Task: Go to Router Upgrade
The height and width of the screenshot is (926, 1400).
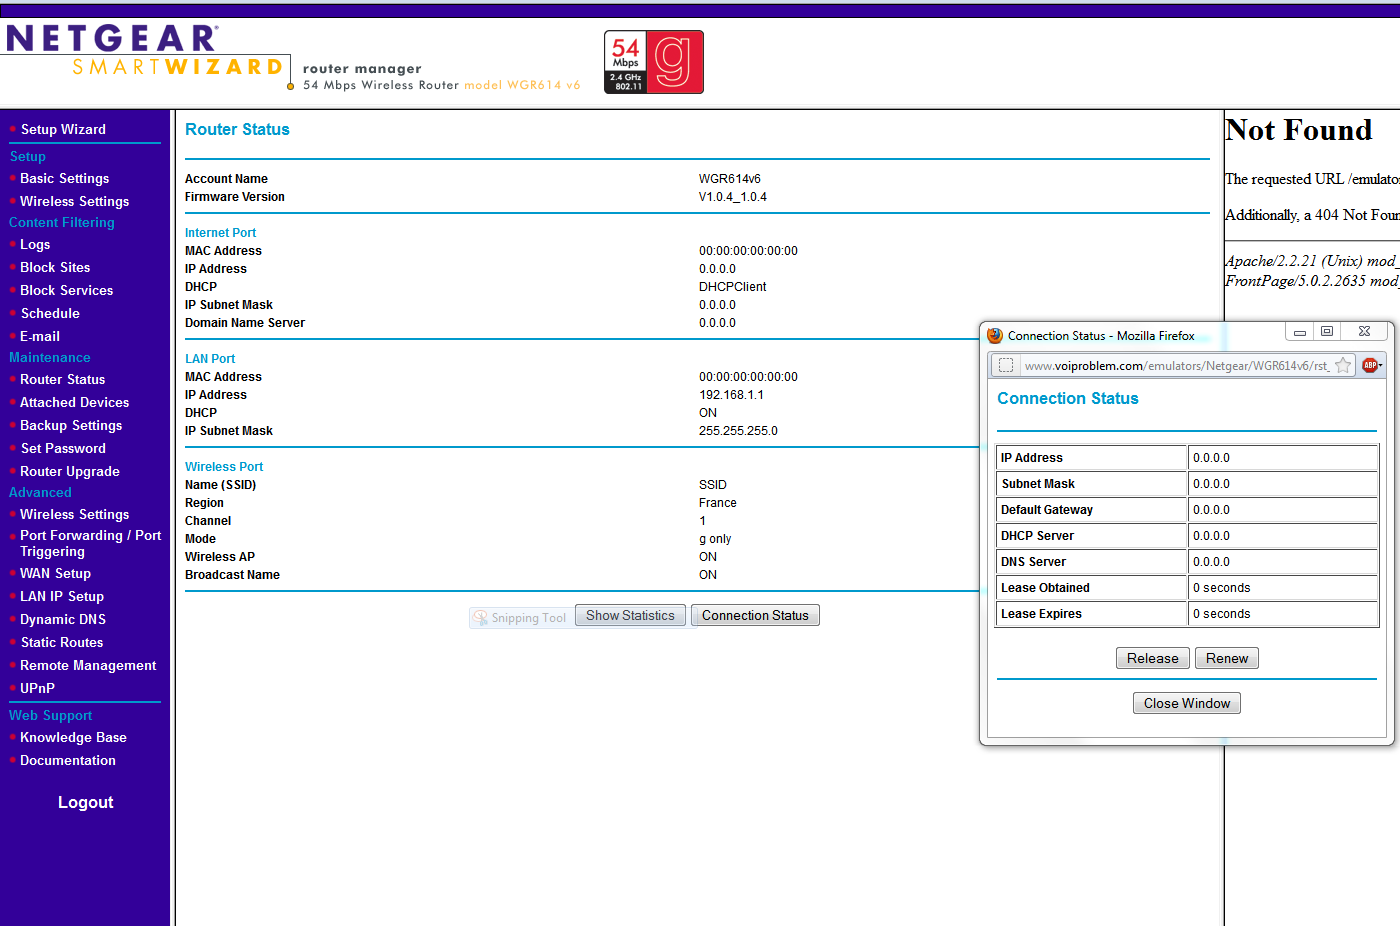Action: click(70, 472)
